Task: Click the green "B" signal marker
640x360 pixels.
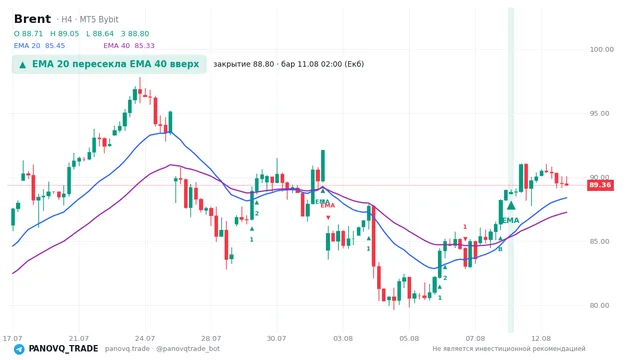Action: (x=500, y=249)
